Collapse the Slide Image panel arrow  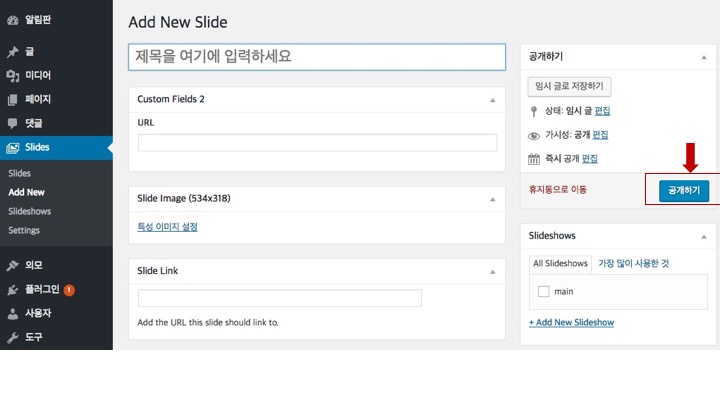pos(492,199)
